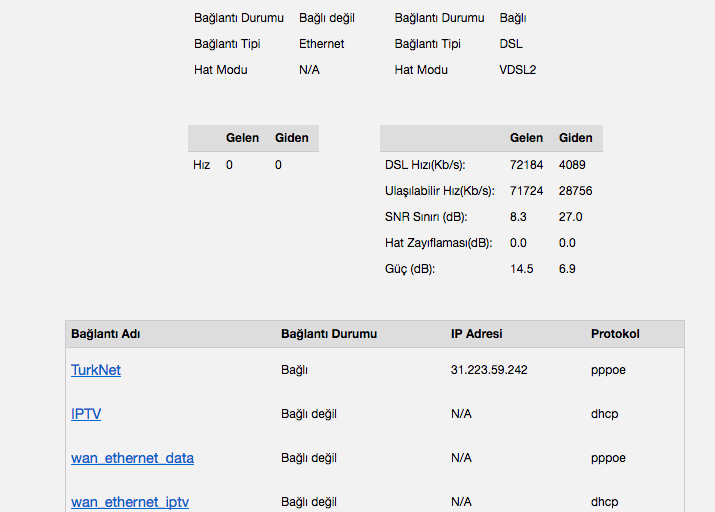Open the IPTV connection link
The height and width of the screenshot is (512, 715).
point(86,414)
